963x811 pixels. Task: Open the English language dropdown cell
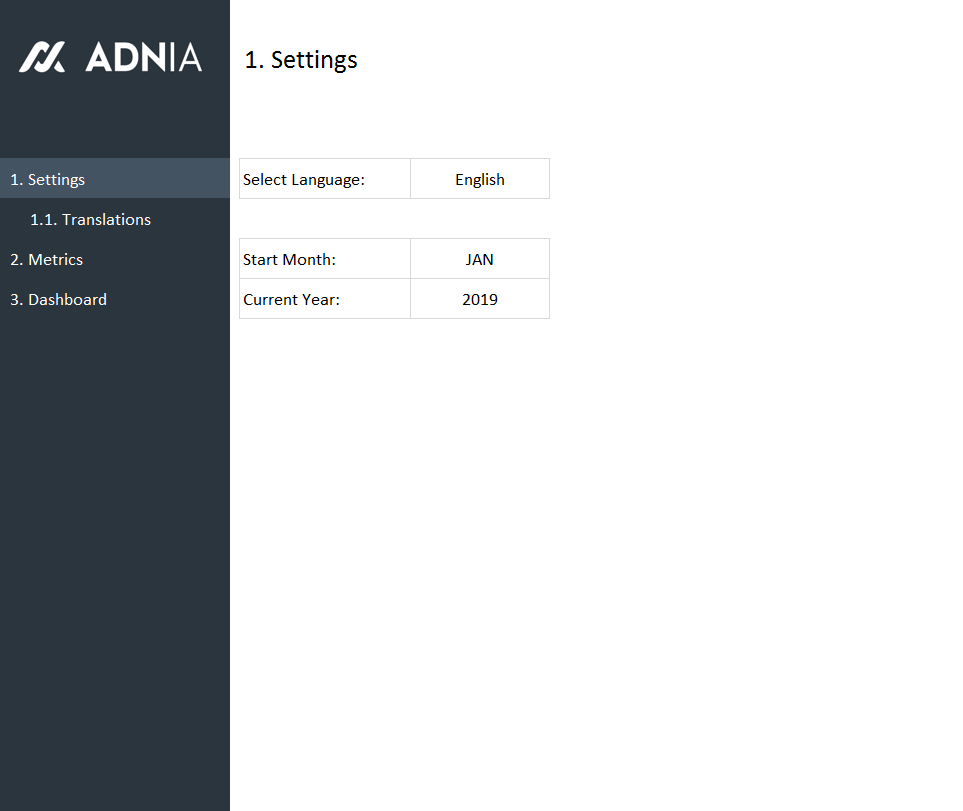[x=480, y=180]
